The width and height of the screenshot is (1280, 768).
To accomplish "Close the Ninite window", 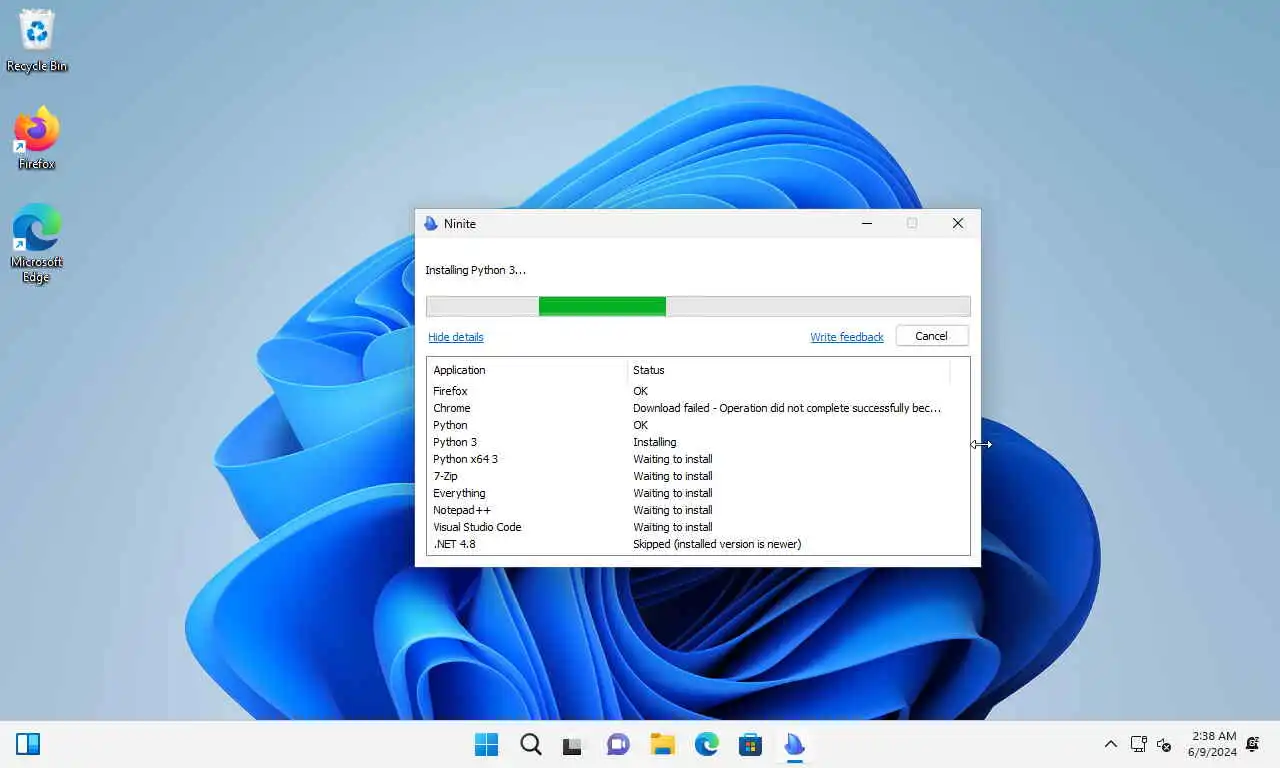I will (958, 223).
